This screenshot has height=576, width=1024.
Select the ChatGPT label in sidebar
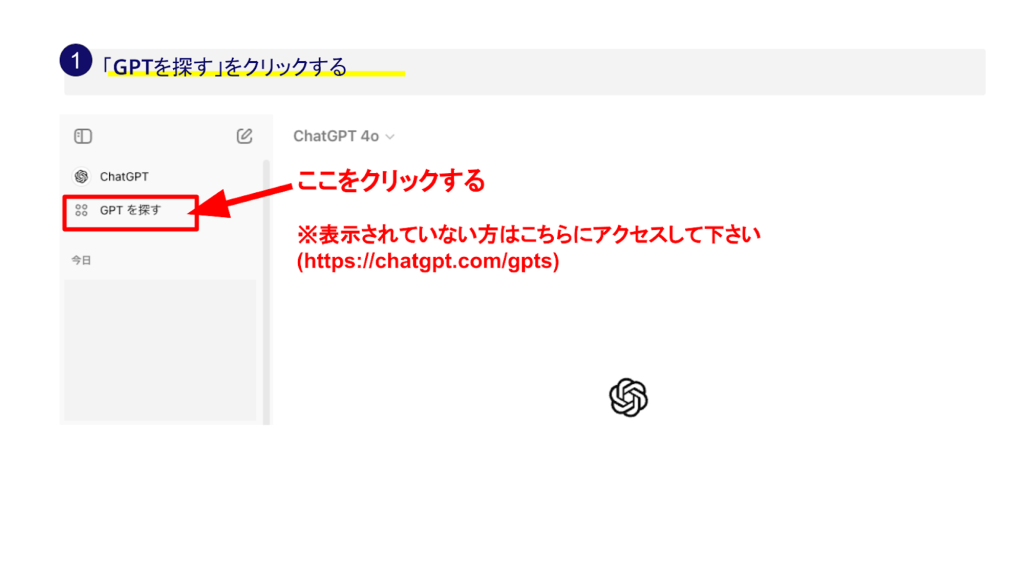(124, 177)
